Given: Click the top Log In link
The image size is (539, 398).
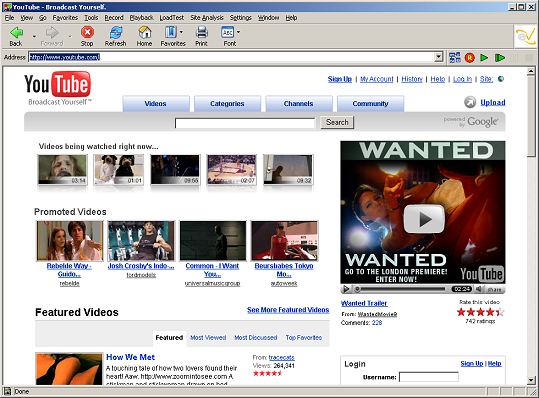Looking at the screenshot, I should coord(462,79).
